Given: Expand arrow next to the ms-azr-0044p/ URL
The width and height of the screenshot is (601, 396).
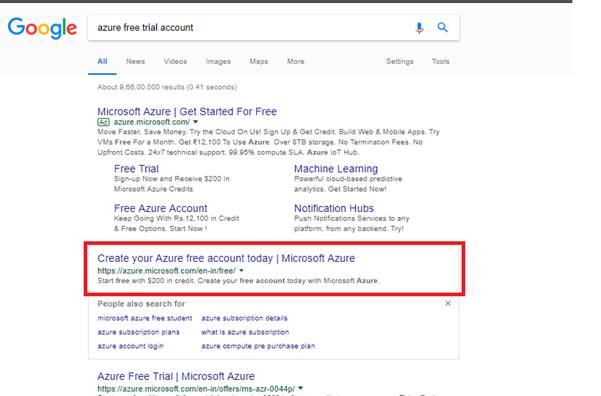Looking at the screenshot, I should [x=300, y=388].
